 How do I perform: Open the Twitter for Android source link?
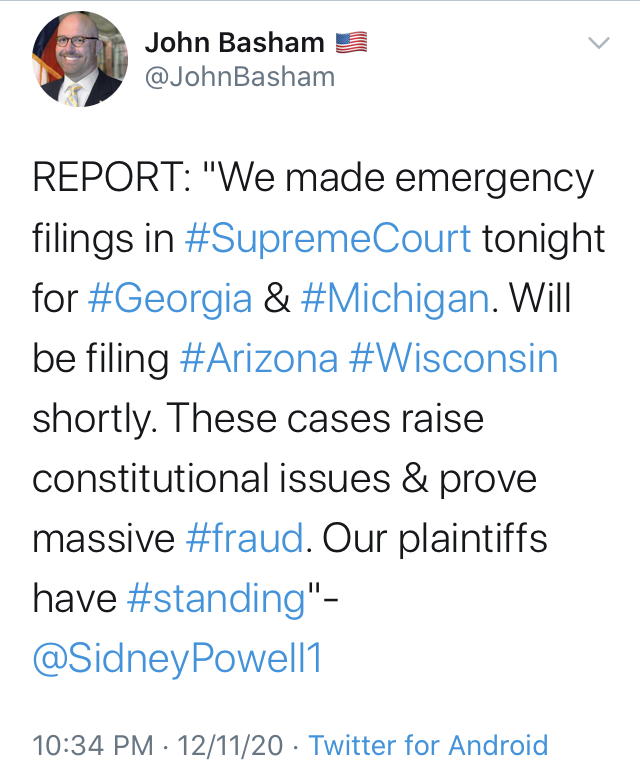coord(429,745)
